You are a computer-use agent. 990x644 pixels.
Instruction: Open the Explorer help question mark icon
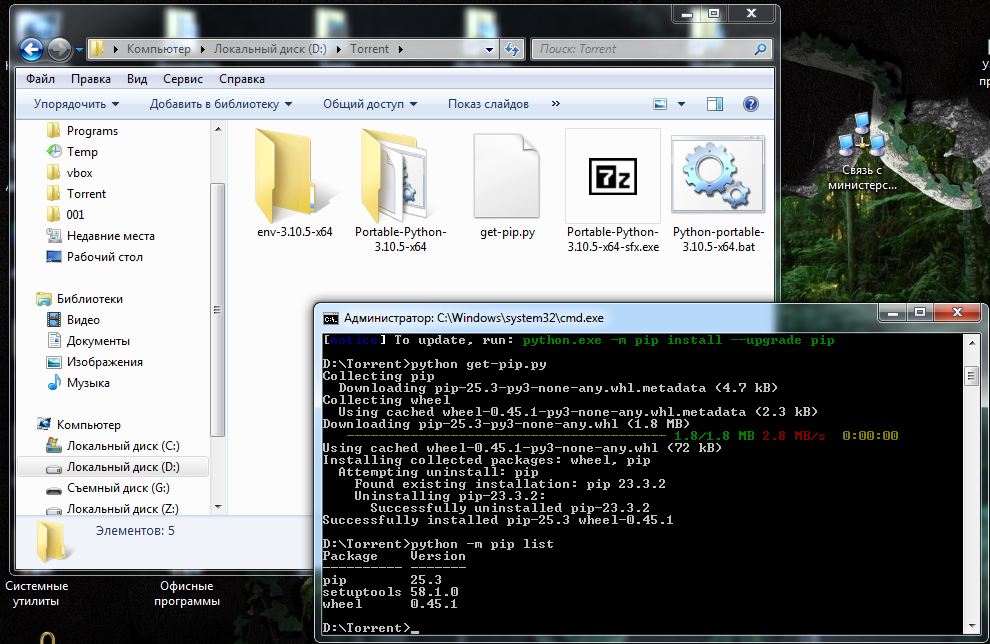point(750,104)
